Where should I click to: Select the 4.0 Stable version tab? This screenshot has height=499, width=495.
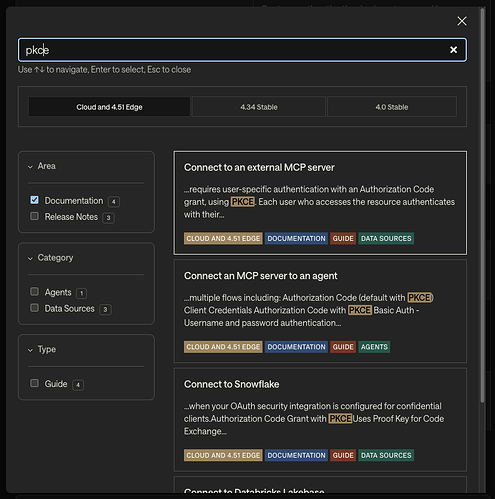[392, 107]
